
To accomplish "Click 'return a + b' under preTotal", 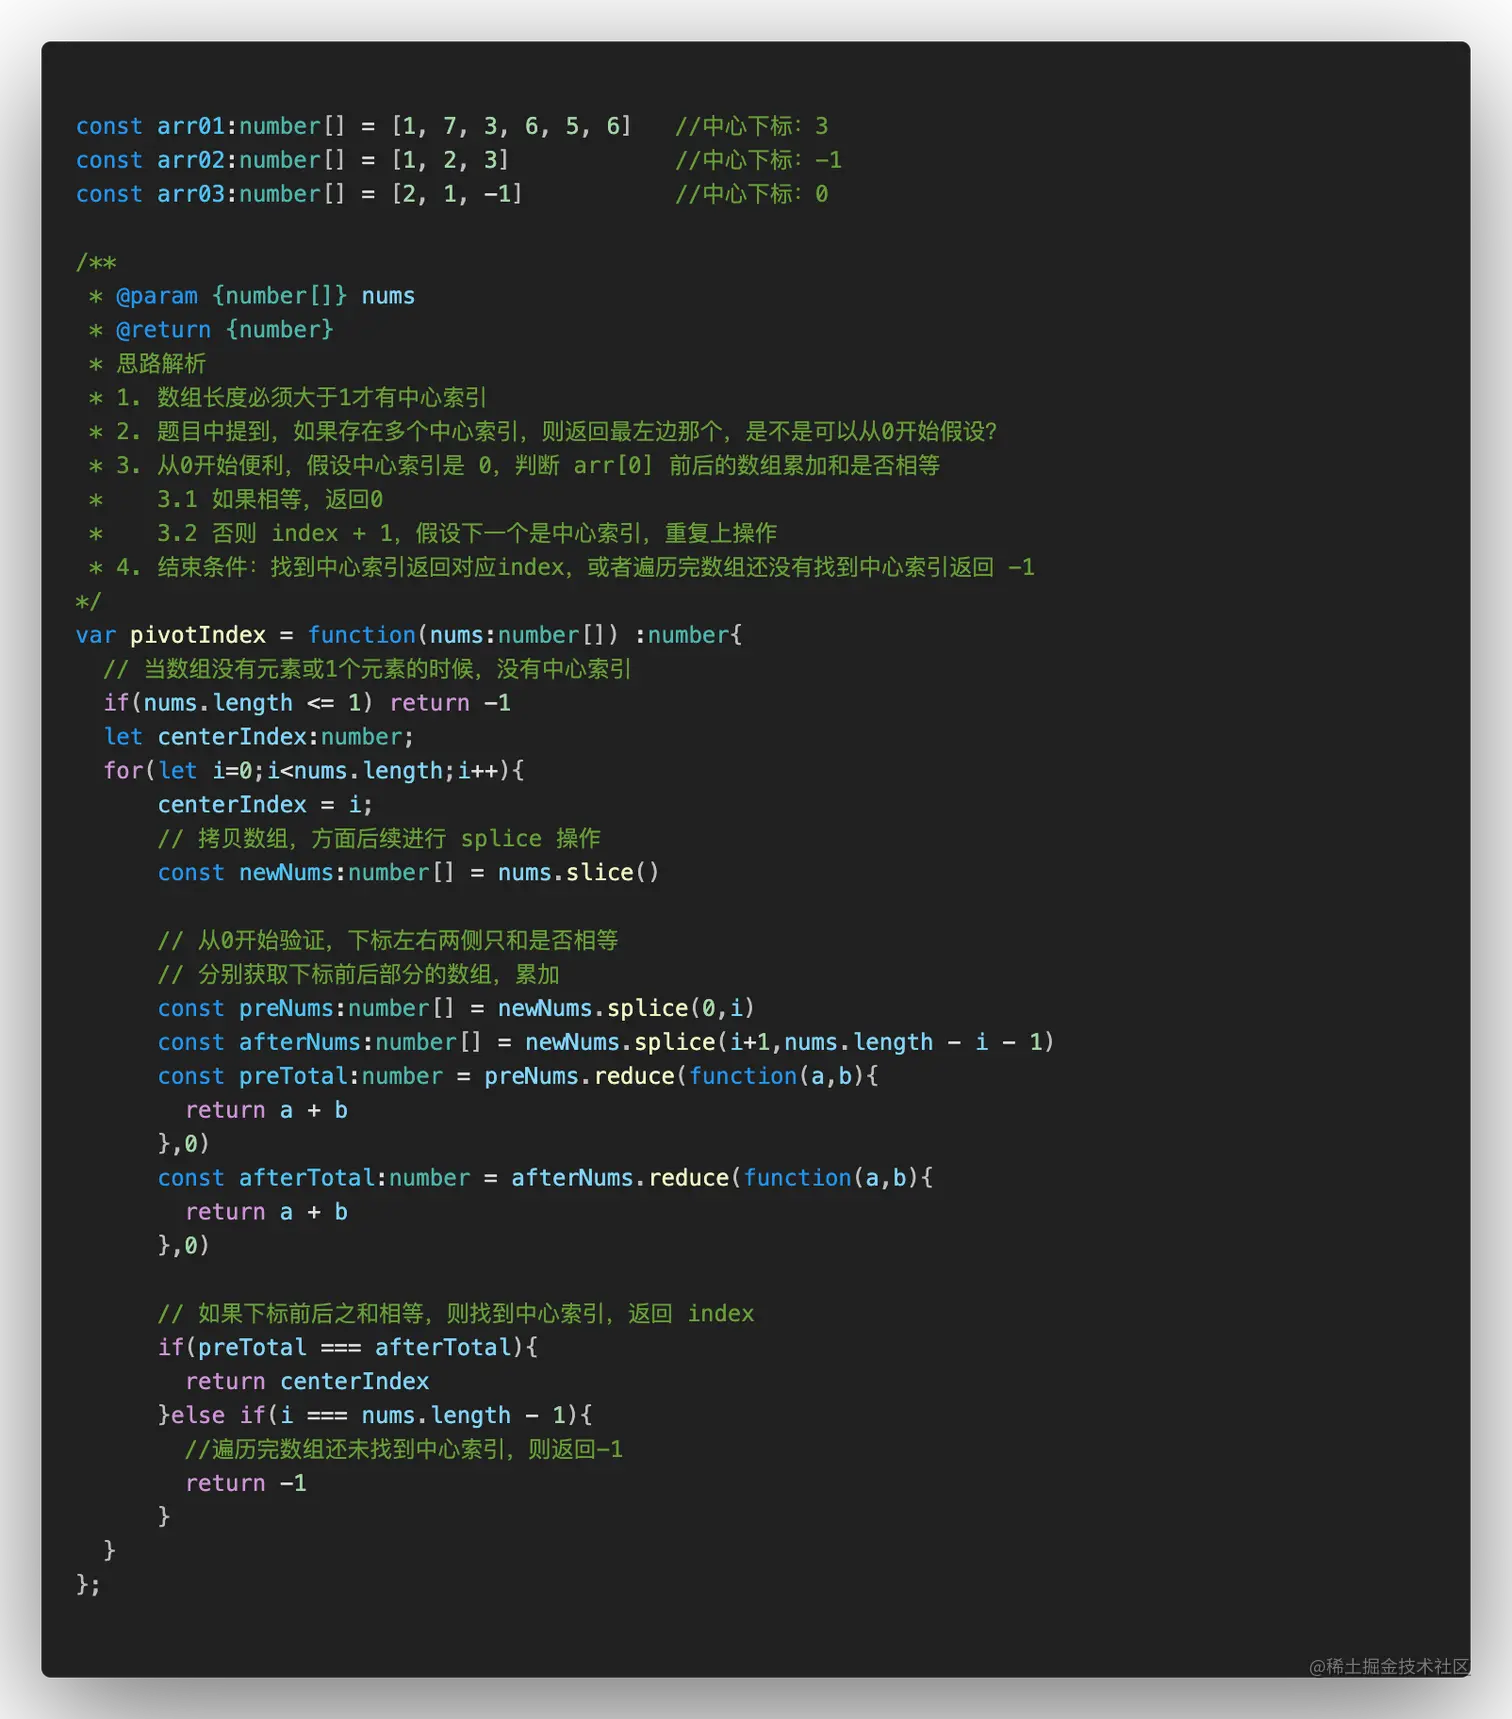I will pyautogui.click(x=266, y=1110).
